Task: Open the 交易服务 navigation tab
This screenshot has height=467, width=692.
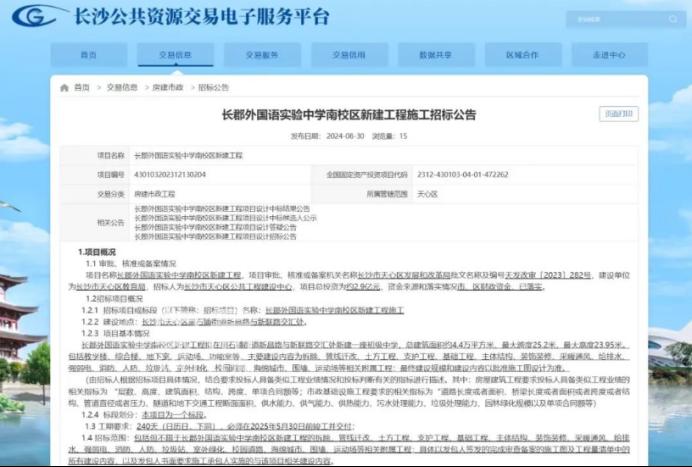Action: tap(262, 55)
